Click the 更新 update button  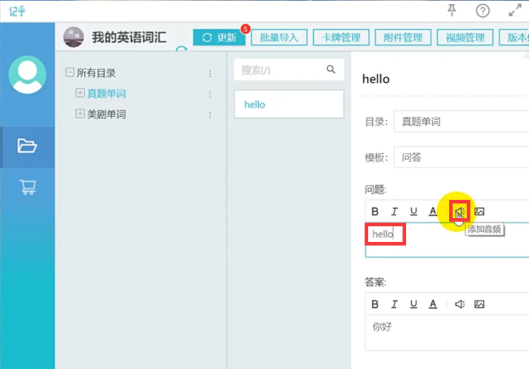(x=219, y=37)
